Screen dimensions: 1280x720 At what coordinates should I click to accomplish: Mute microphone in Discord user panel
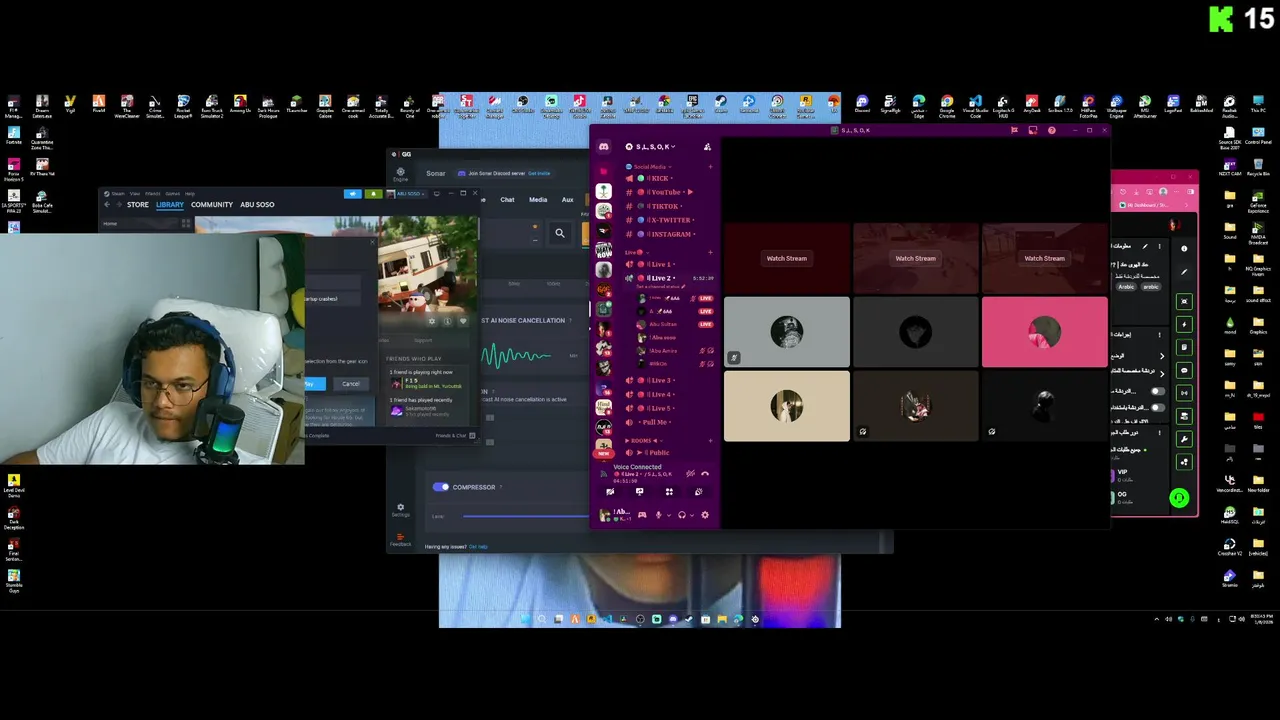pos(657,515)
